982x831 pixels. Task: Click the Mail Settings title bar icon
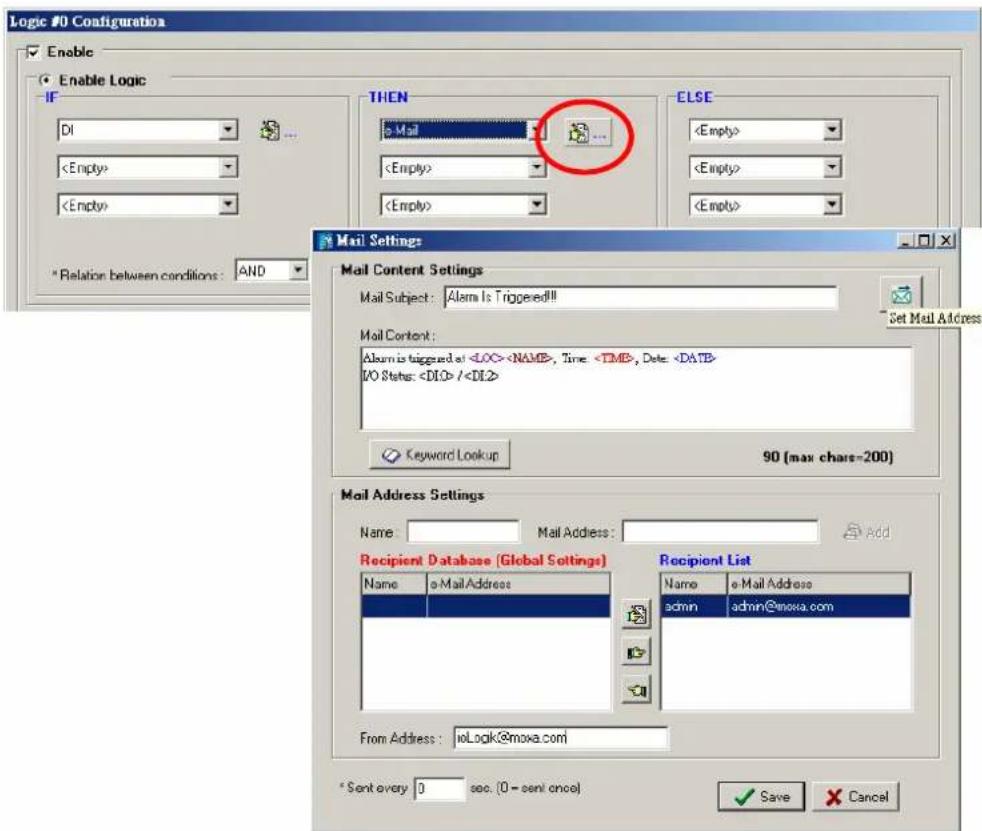tap(325, 241)
